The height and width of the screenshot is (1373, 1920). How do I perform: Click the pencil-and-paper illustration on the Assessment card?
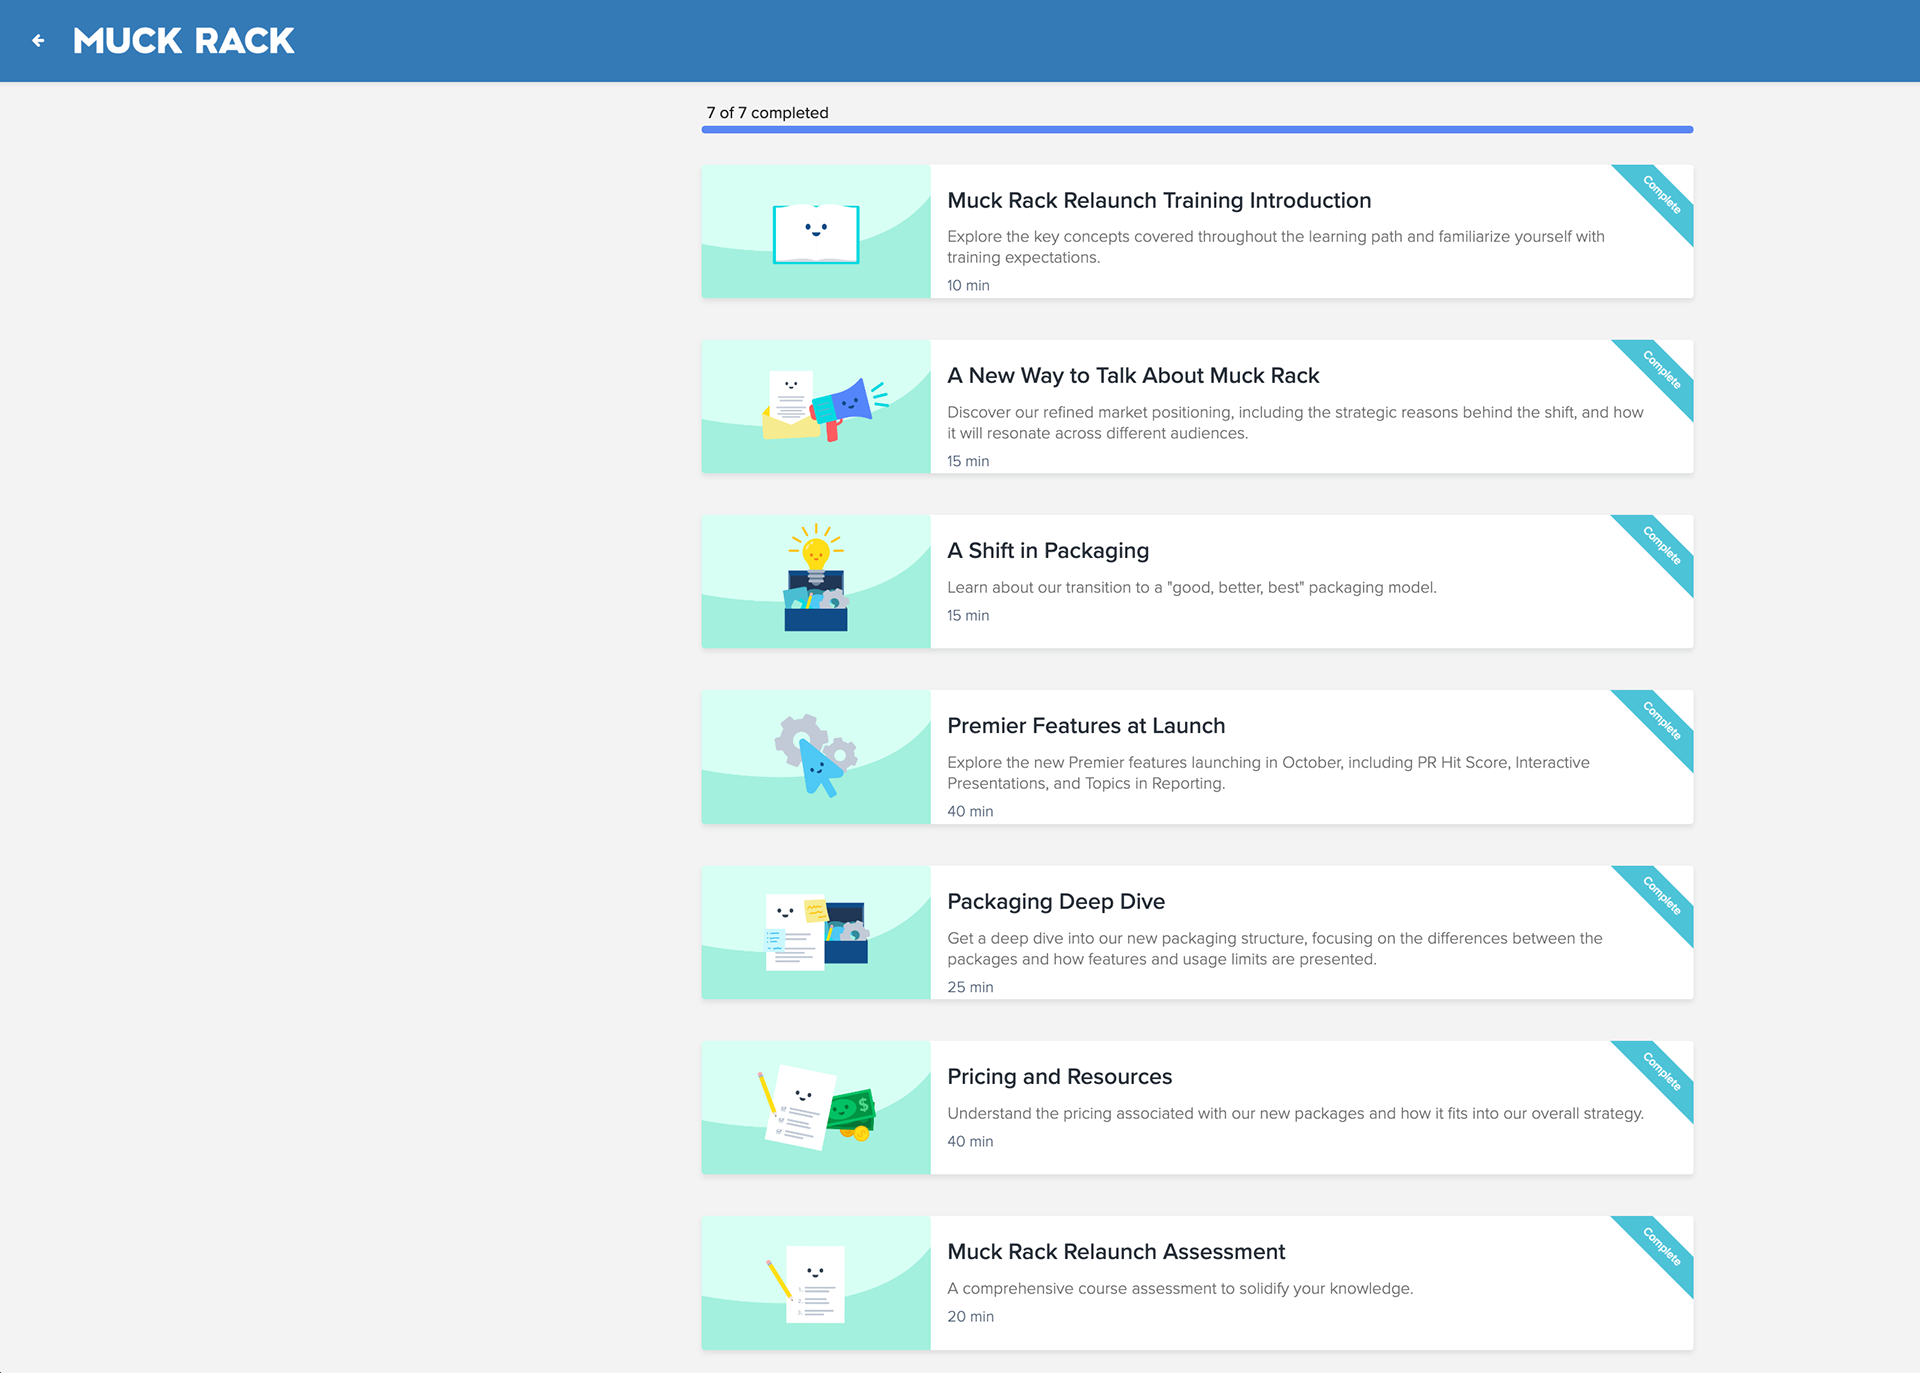coord(815,1283)
